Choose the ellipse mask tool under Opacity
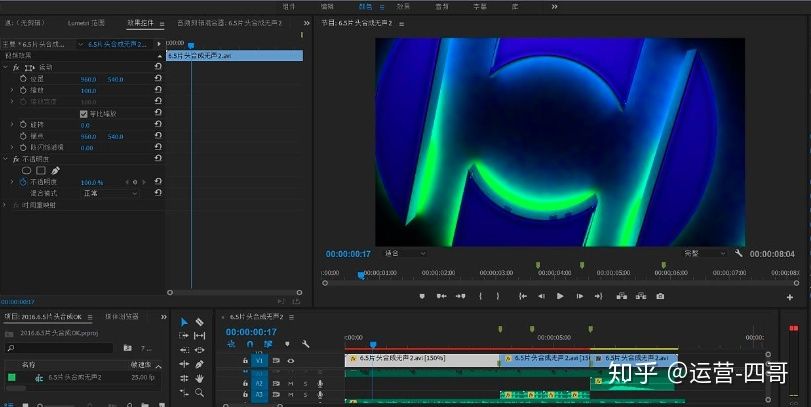Image resolution: width=811 pixels, height=407 pixels. (27, 170)
